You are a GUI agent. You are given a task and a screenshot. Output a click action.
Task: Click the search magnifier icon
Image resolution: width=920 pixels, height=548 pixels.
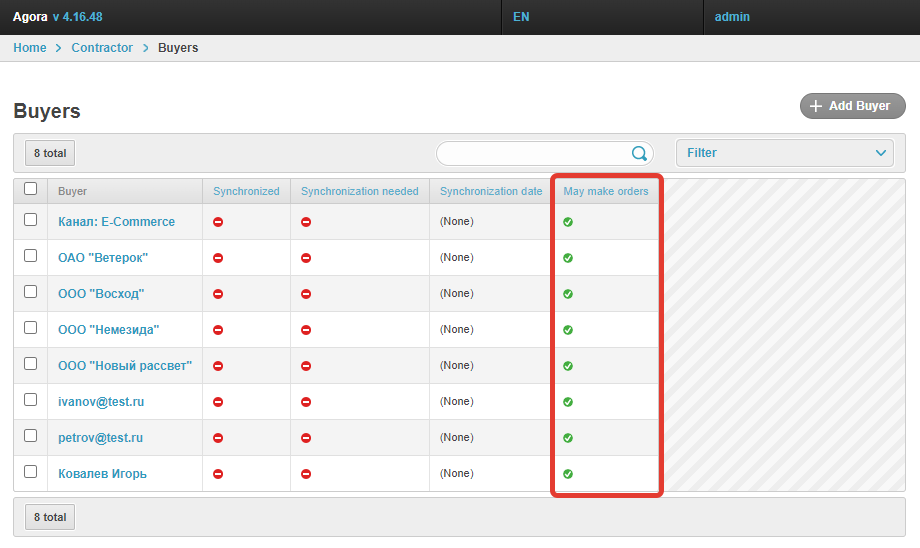pos(639,153)
